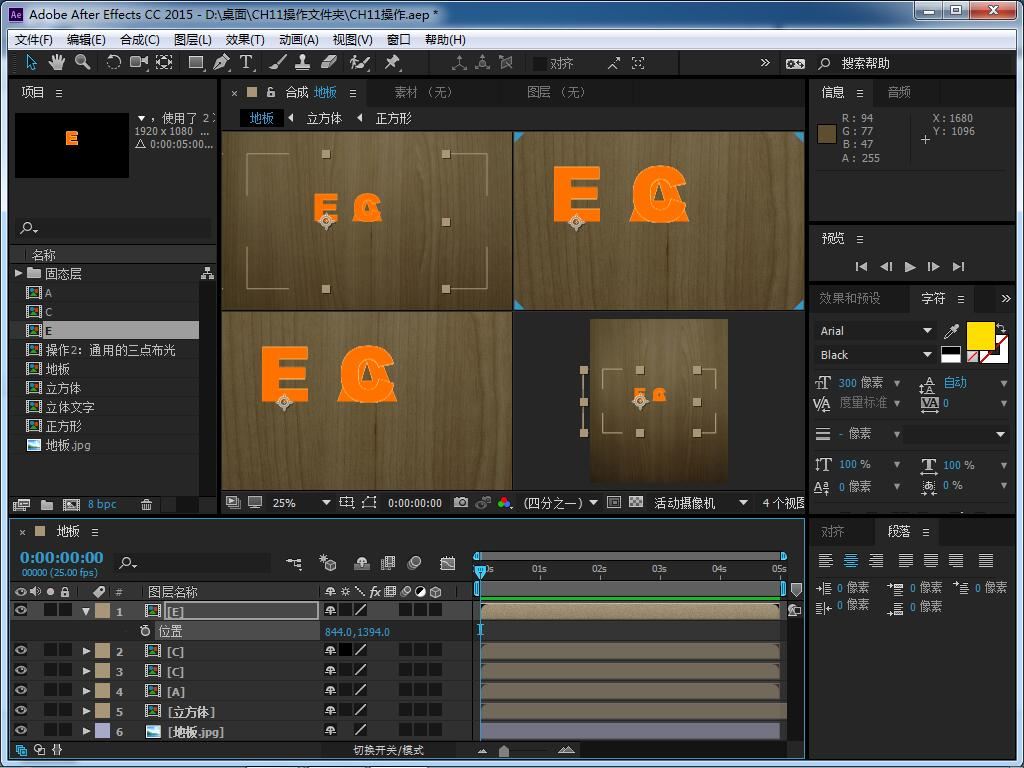Select the Rotation tool

point(113,62)
